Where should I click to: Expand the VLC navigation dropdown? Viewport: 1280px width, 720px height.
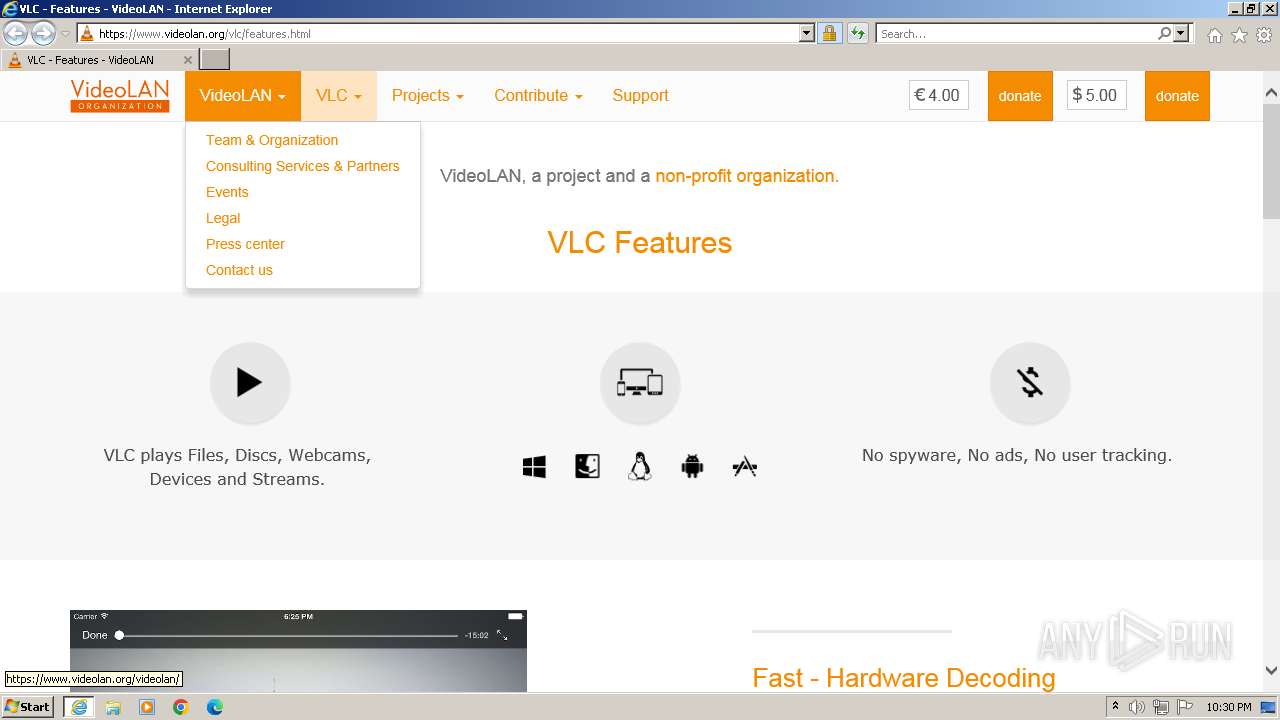(339, 96)
